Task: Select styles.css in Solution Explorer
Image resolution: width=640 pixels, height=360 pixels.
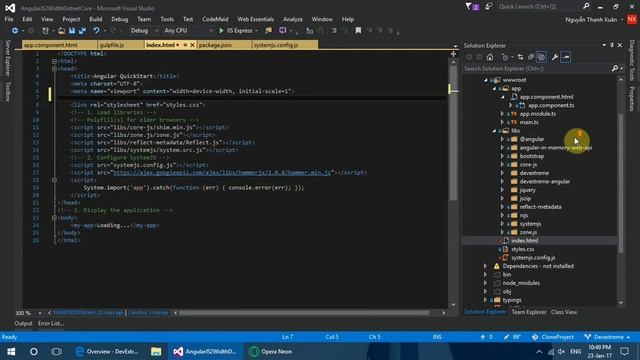Action: pyautogui.click(x=522, y=249)
